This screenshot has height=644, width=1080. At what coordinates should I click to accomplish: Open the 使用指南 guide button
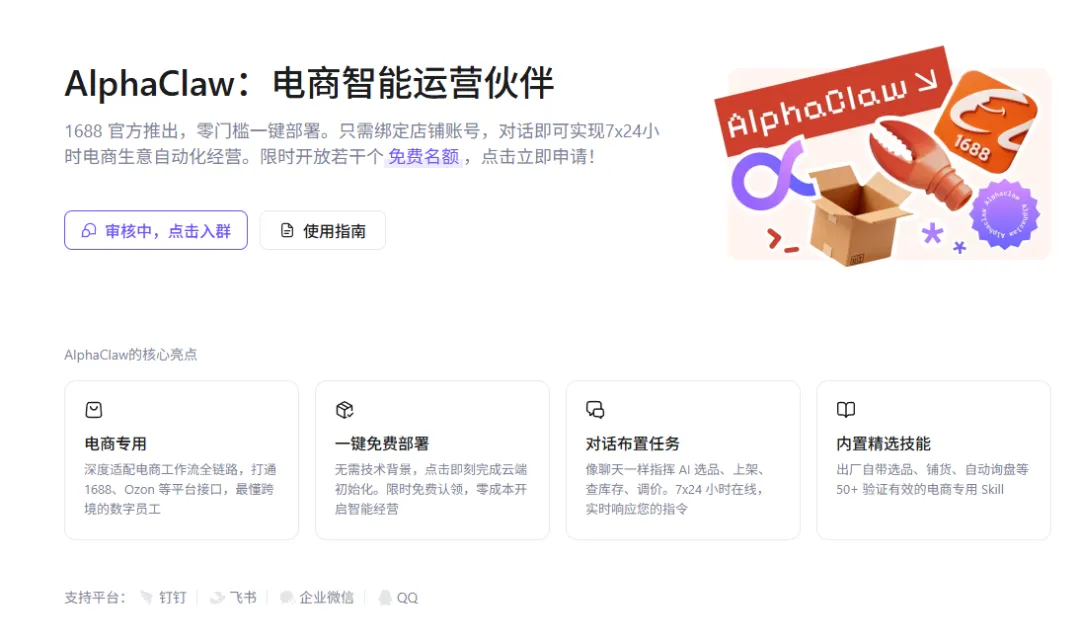tap(322, 230)
